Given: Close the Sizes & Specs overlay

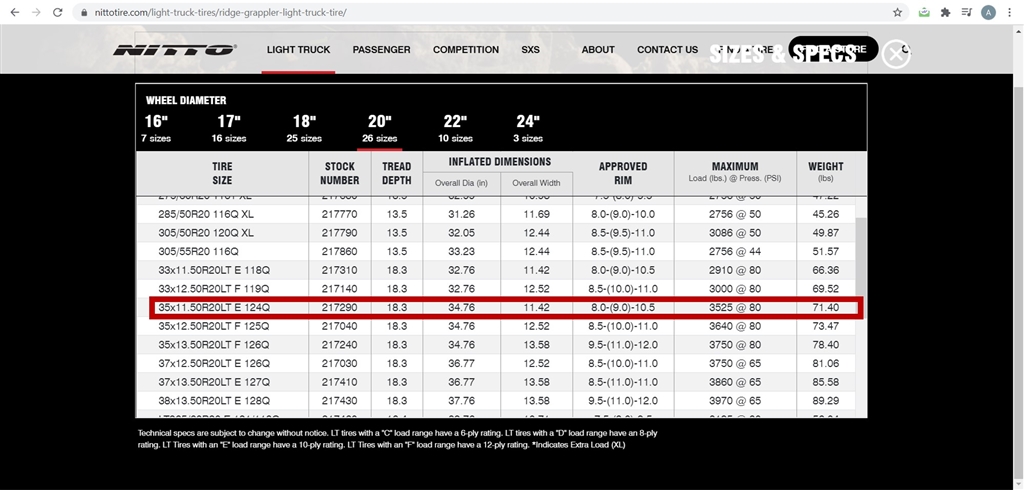Looking at the screenshot, I should tap(895, 55).
